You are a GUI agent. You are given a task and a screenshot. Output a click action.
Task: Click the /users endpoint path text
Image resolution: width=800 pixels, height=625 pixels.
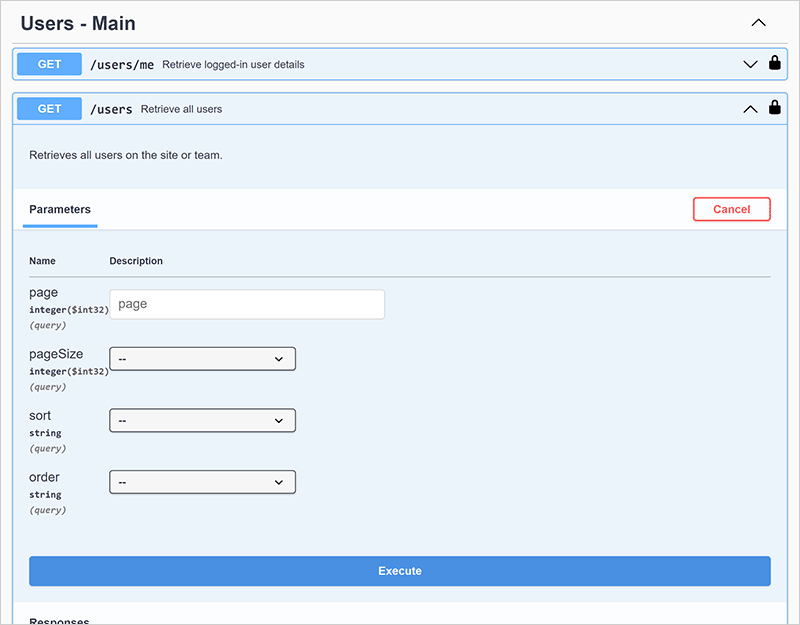pos(111,109)
